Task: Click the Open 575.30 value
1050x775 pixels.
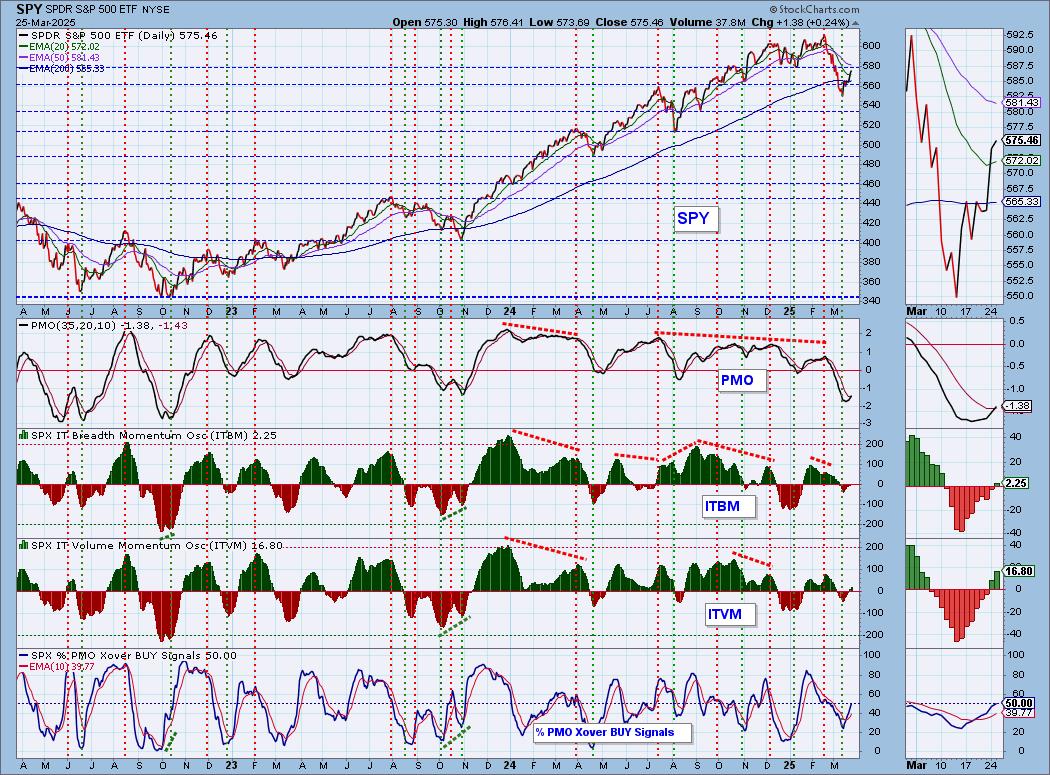Action: click(425, 22)
